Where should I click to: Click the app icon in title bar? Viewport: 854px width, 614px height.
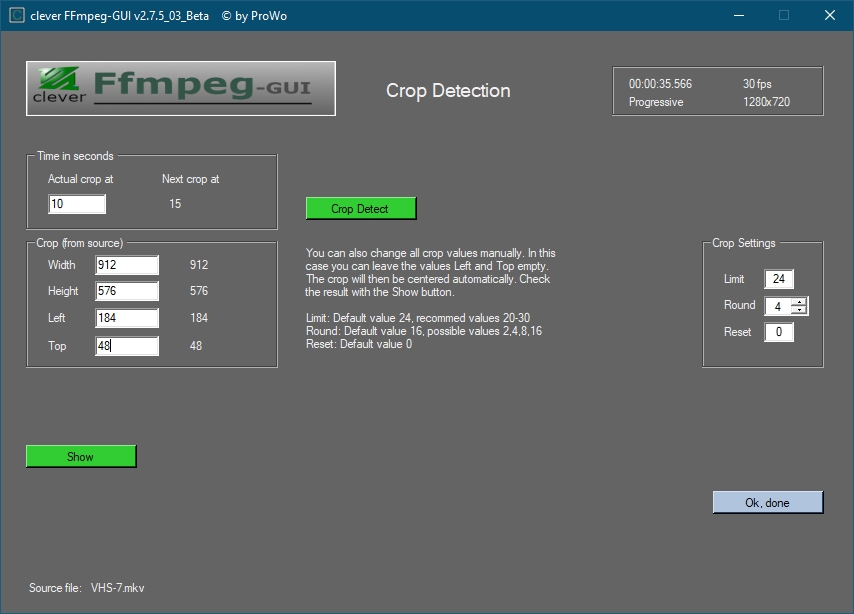pyautogui.click(x=17, y=15)
